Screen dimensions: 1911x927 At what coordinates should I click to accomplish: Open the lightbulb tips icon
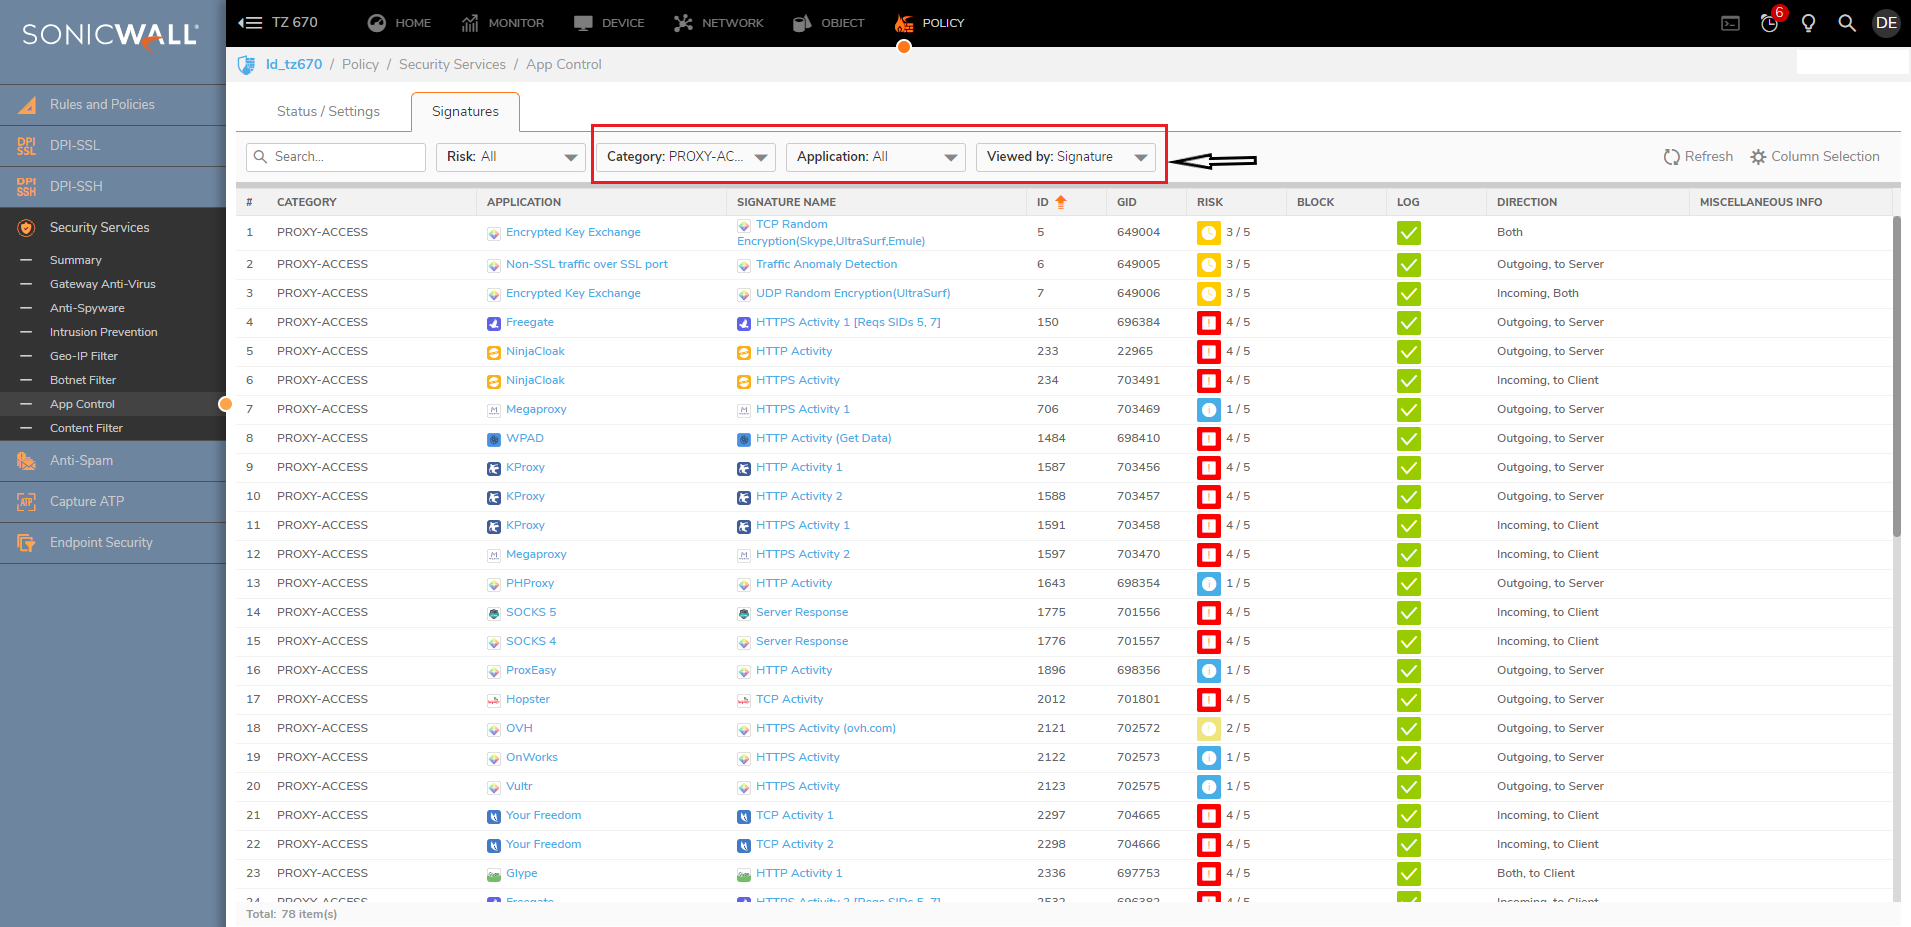click(1808, 23)
